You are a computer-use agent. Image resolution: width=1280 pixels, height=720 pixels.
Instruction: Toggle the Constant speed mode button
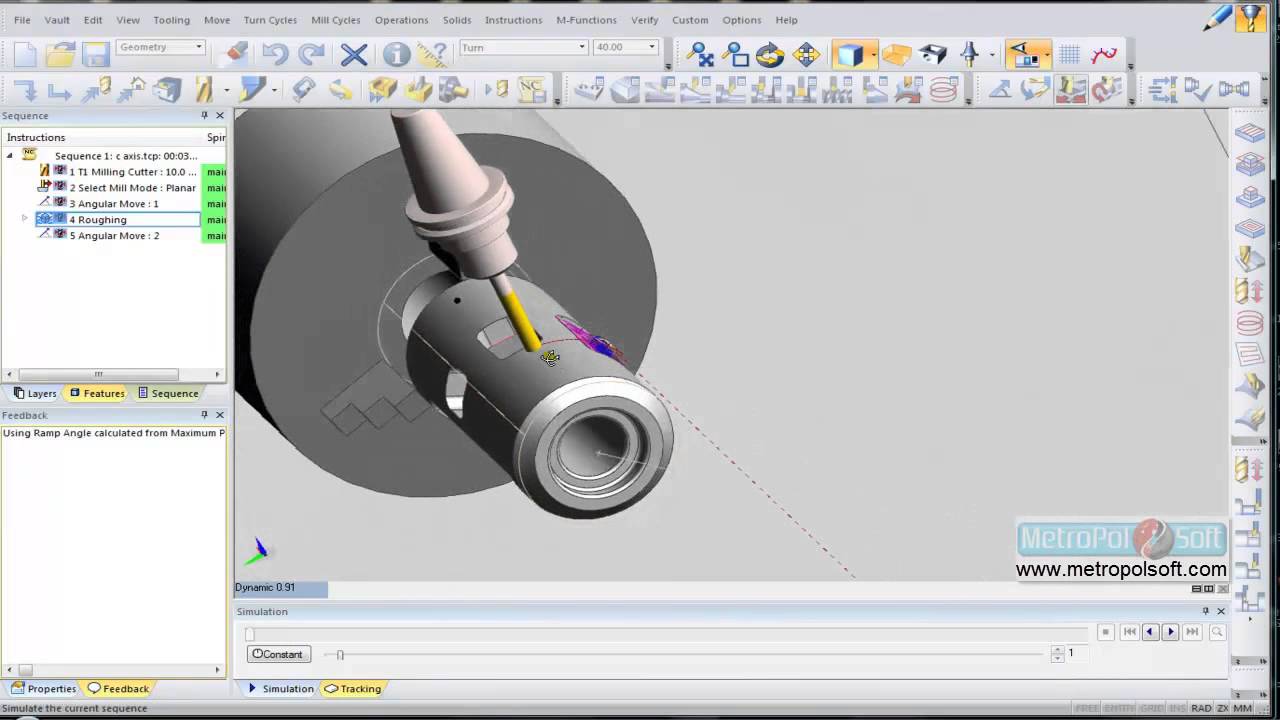278,654
